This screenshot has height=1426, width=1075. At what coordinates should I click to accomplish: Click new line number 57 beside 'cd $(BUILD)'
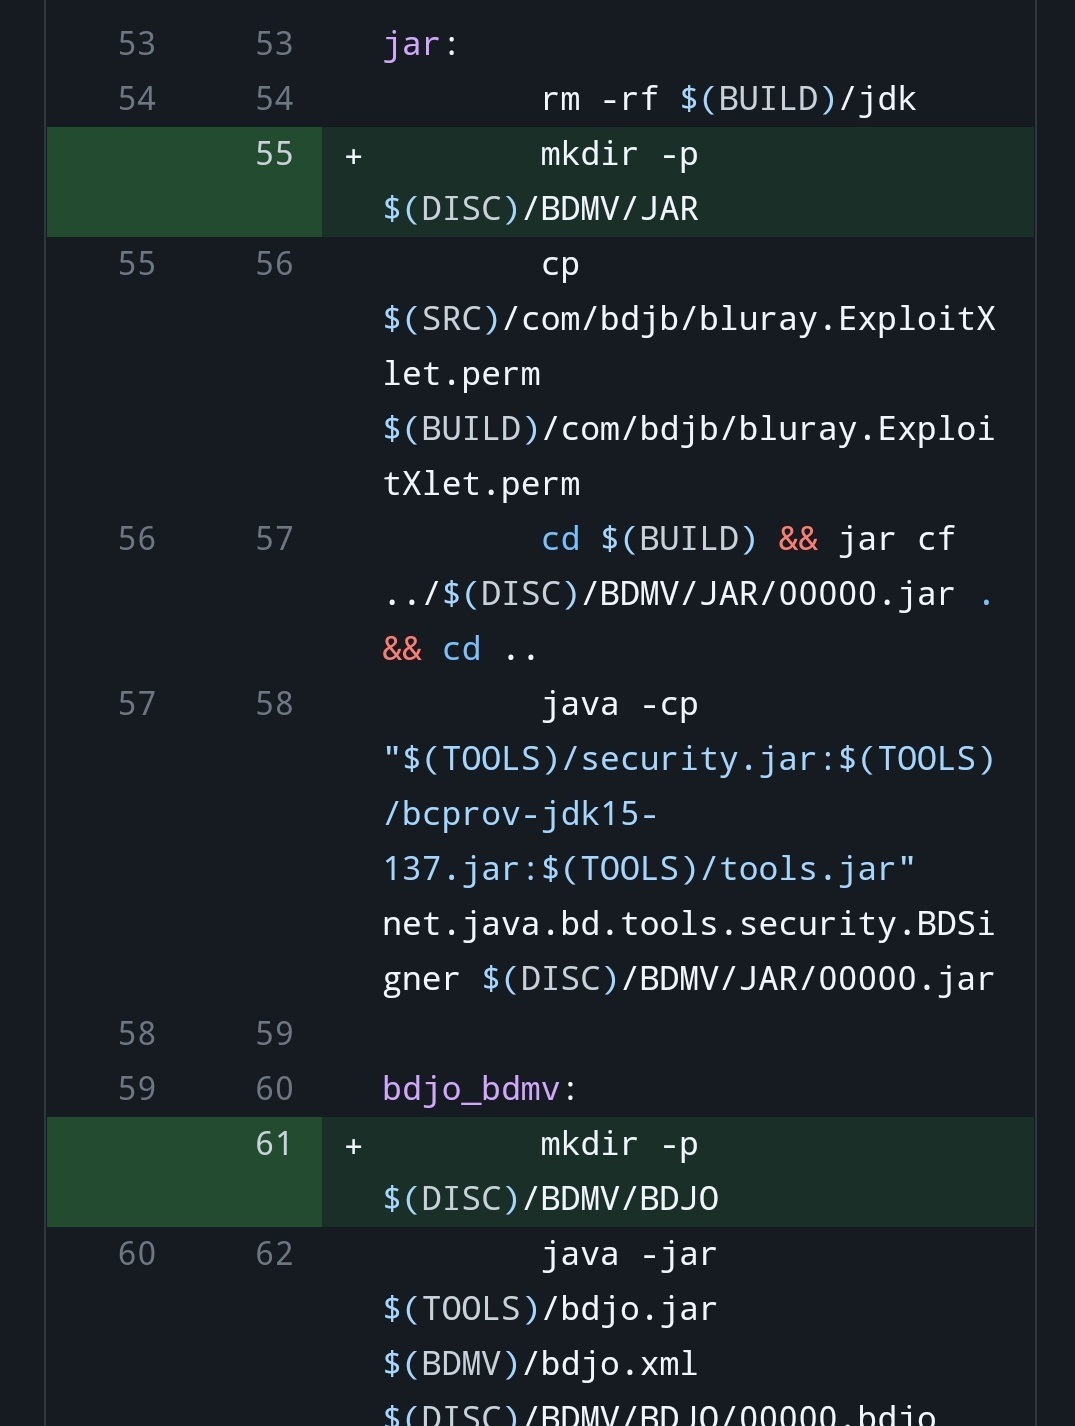274,539
